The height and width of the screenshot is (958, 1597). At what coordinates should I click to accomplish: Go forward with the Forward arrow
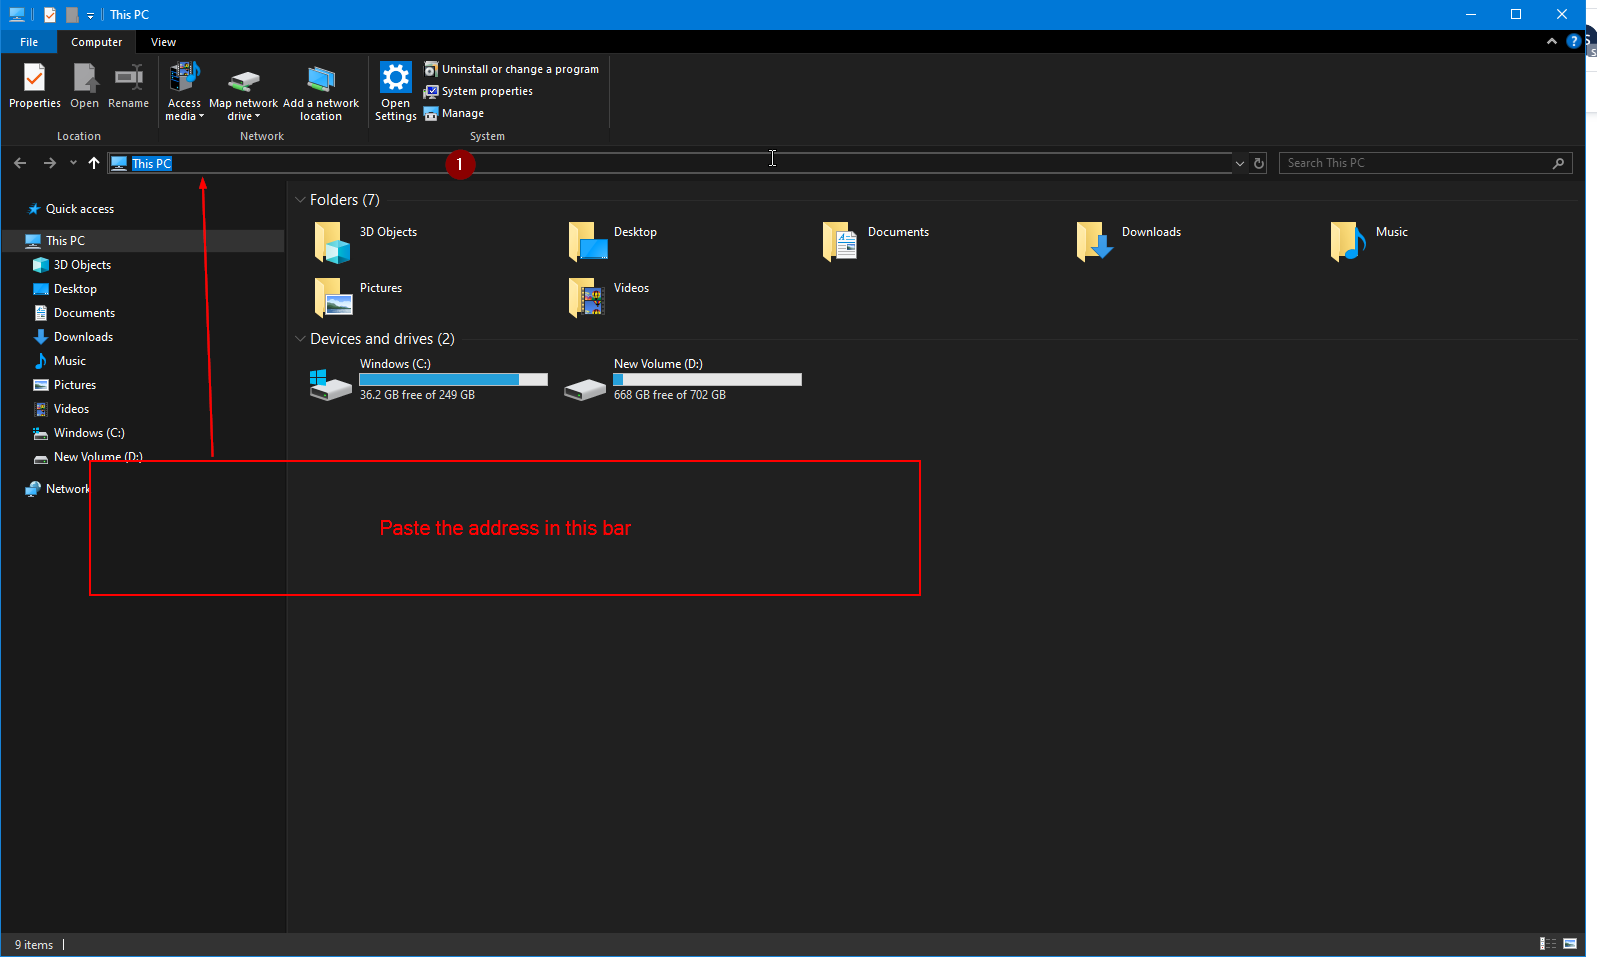point(49,163)
